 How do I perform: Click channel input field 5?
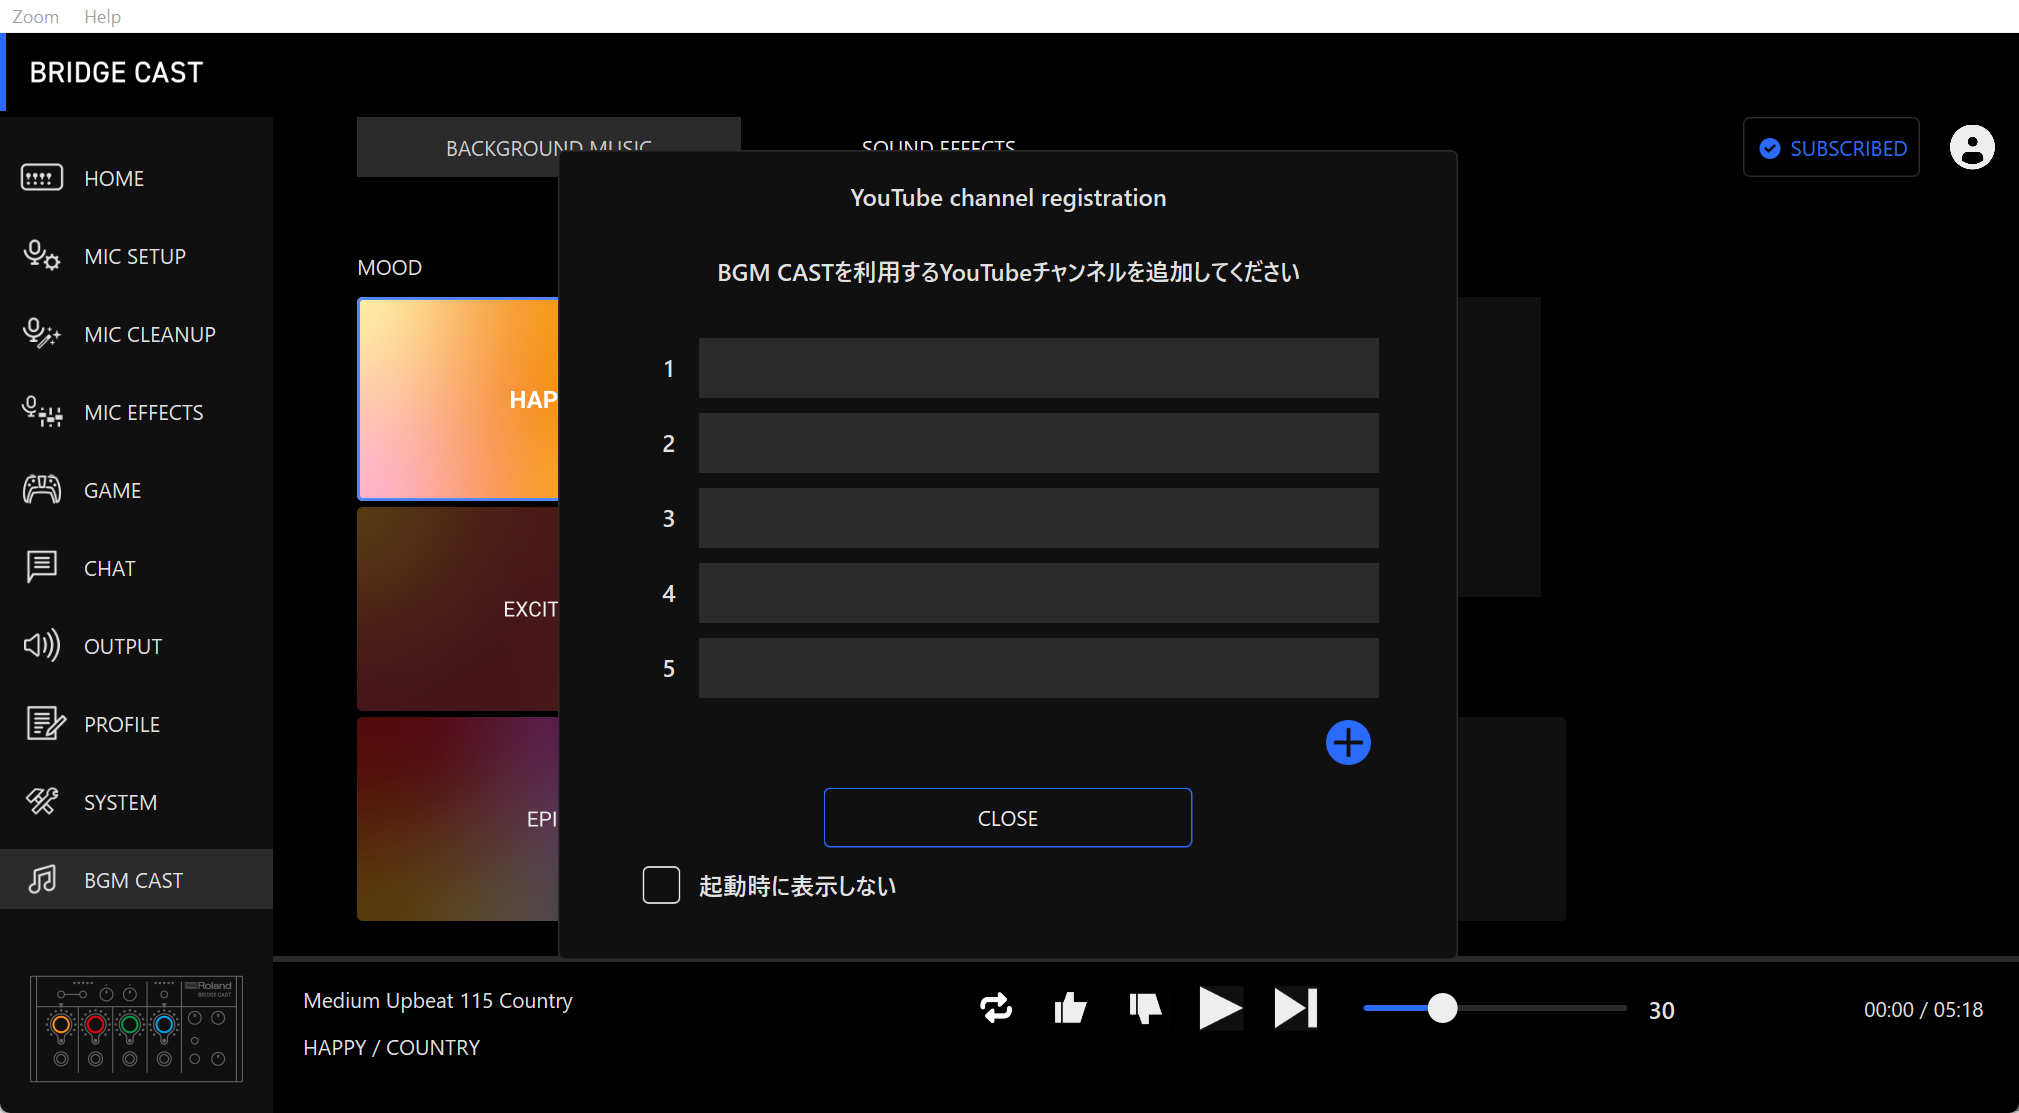pyautogui.click(x=1038, y=668)
